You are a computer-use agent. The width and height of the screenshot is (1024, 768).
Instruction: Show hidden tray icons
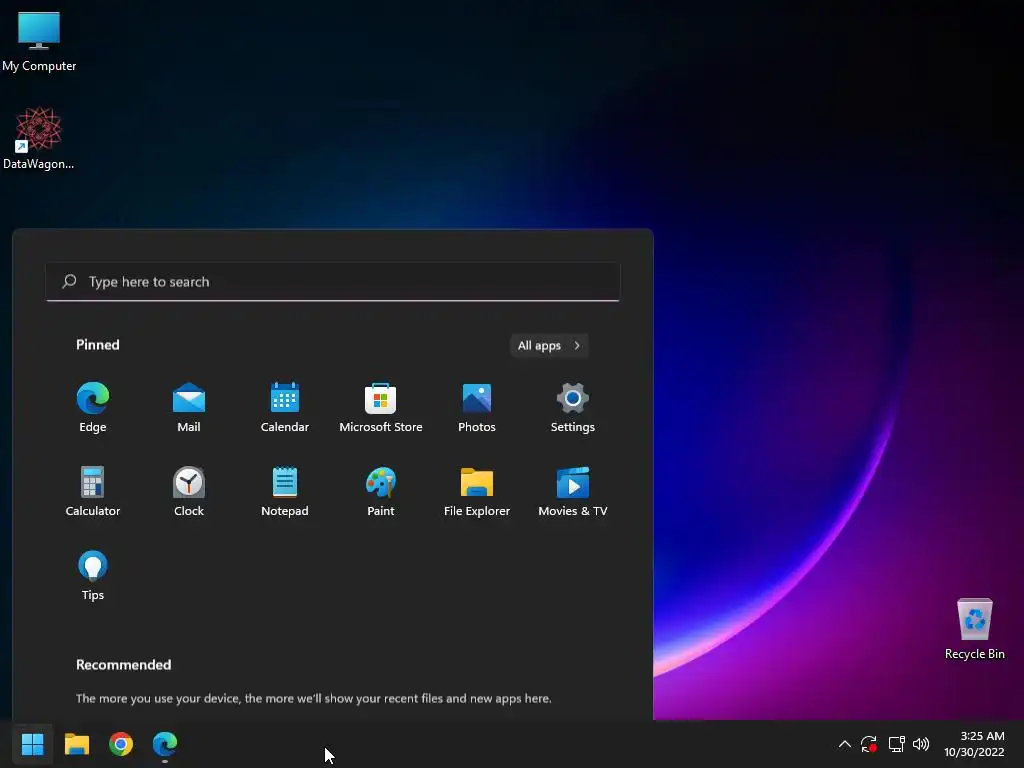coord(844,744)
